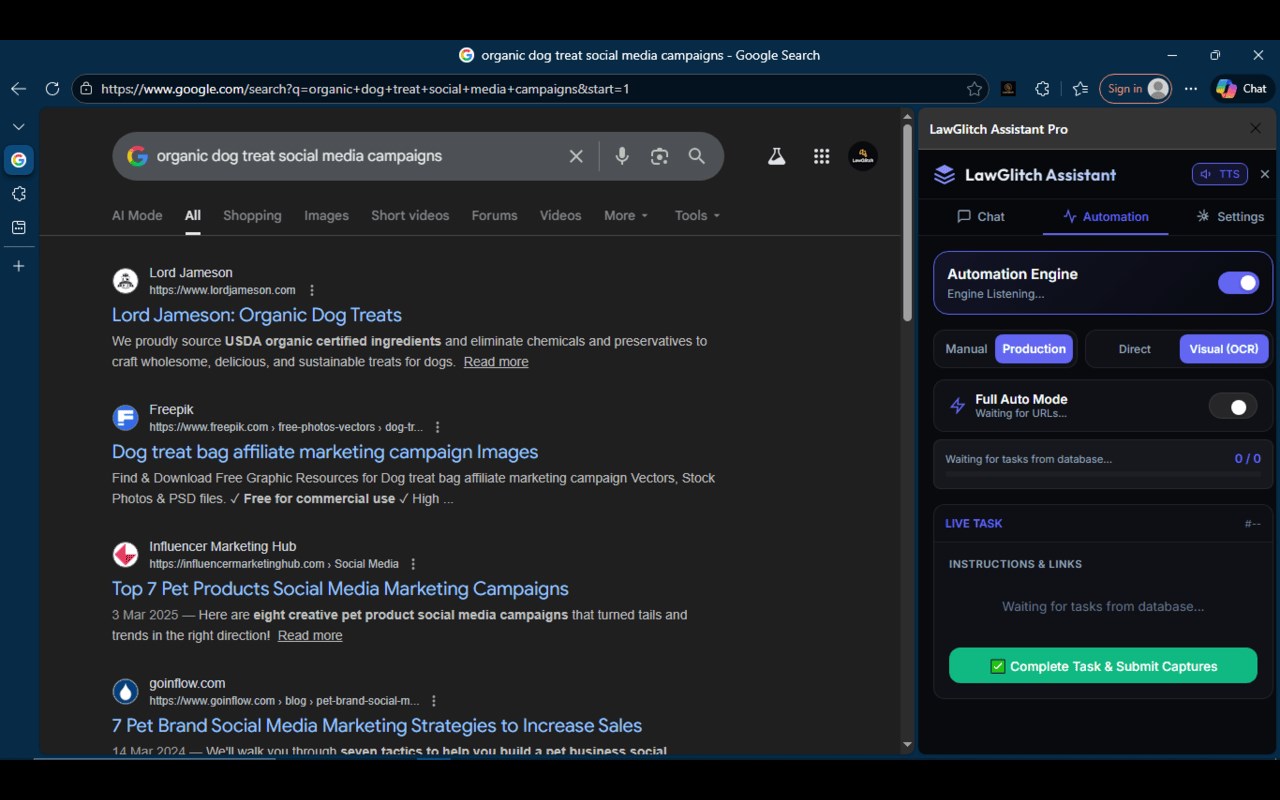Switch to the Chat tab in LawGlitch Assistant
Screen dimensions: 1280x800
(x=980, y=216)
